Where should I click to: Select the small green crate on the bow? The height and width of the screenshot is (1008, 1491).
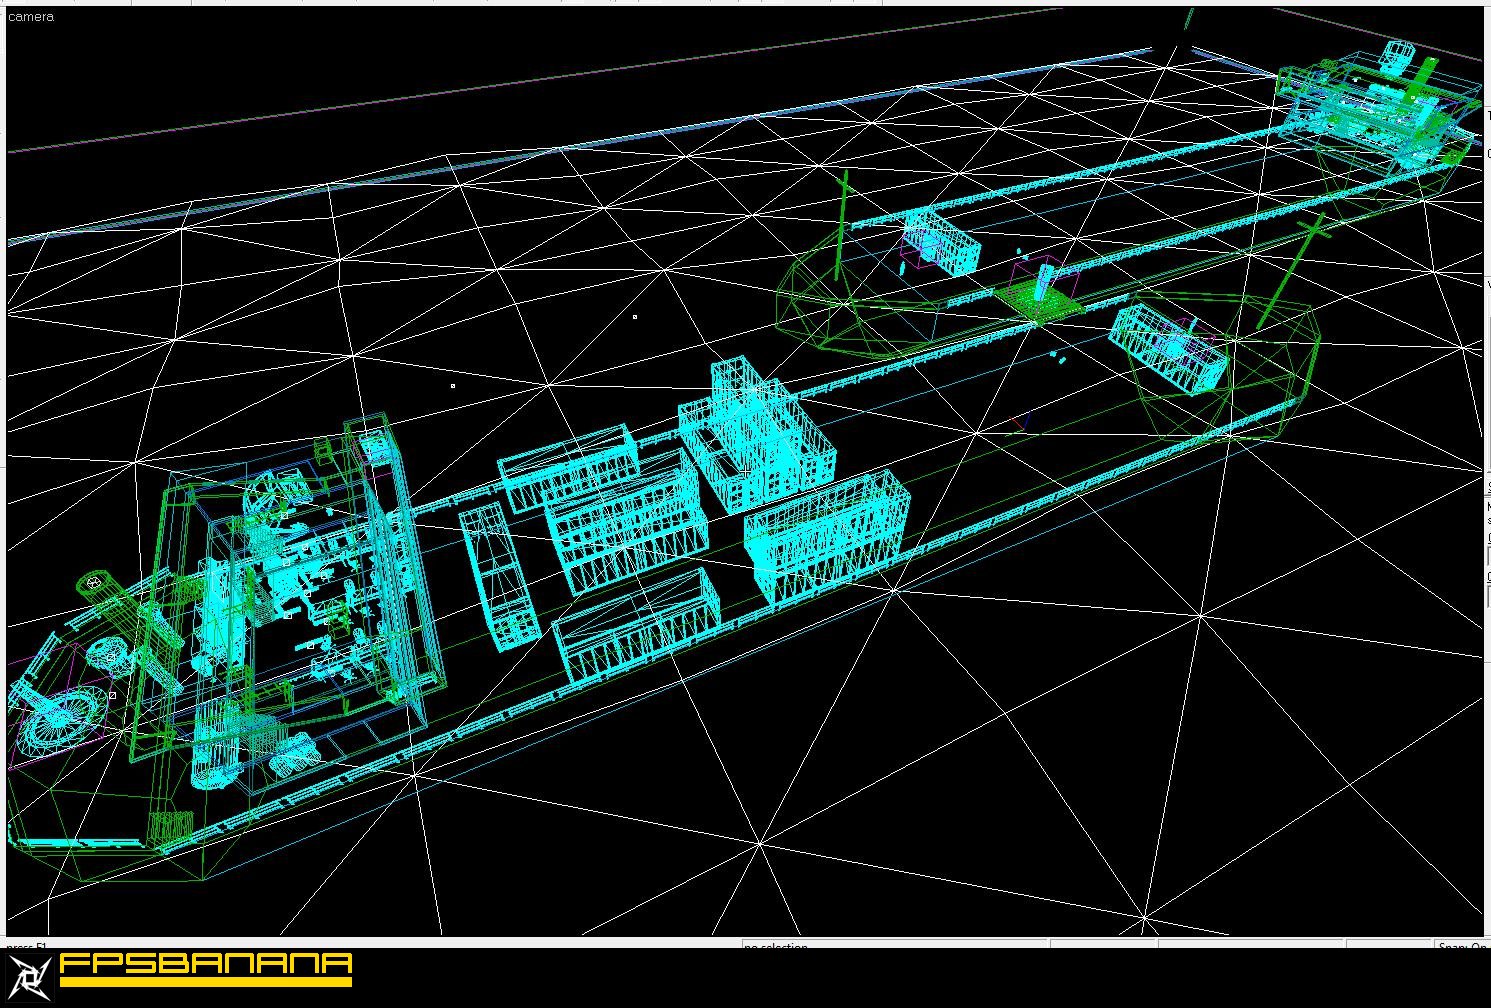click(170, 827)
